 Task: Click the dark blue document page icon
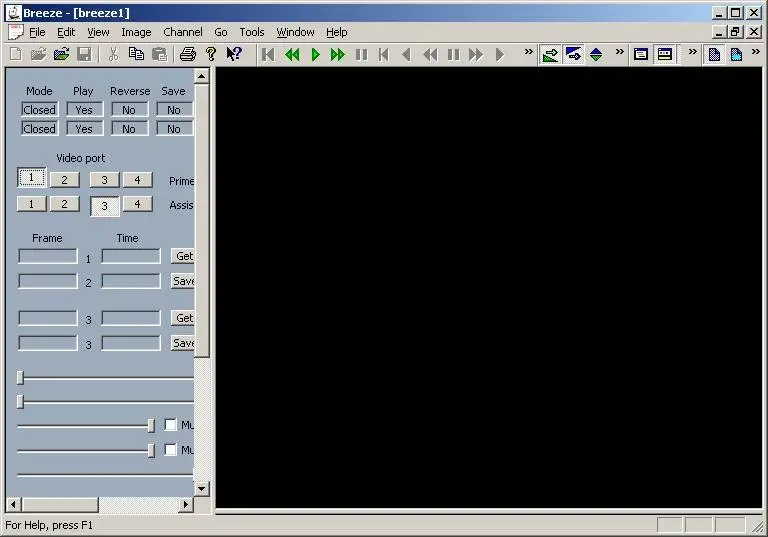[x=714, y=54]
